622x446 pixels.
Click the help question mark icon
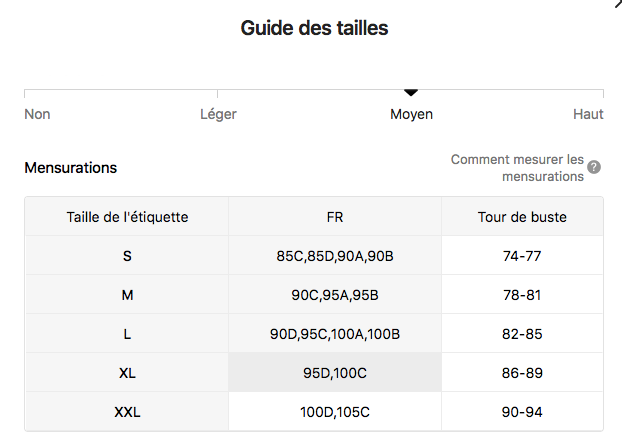click(x=594, y=167)
